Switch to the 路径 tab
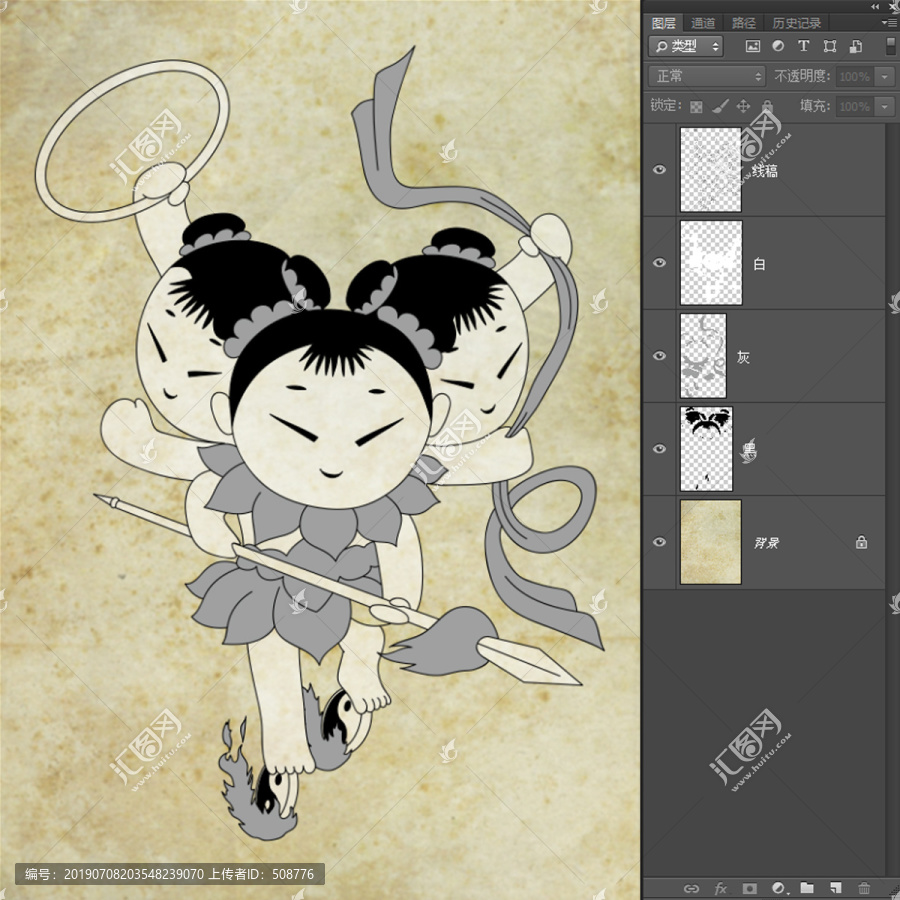The height and width of the screenshot is (900, 900). (x=744, y=23)
